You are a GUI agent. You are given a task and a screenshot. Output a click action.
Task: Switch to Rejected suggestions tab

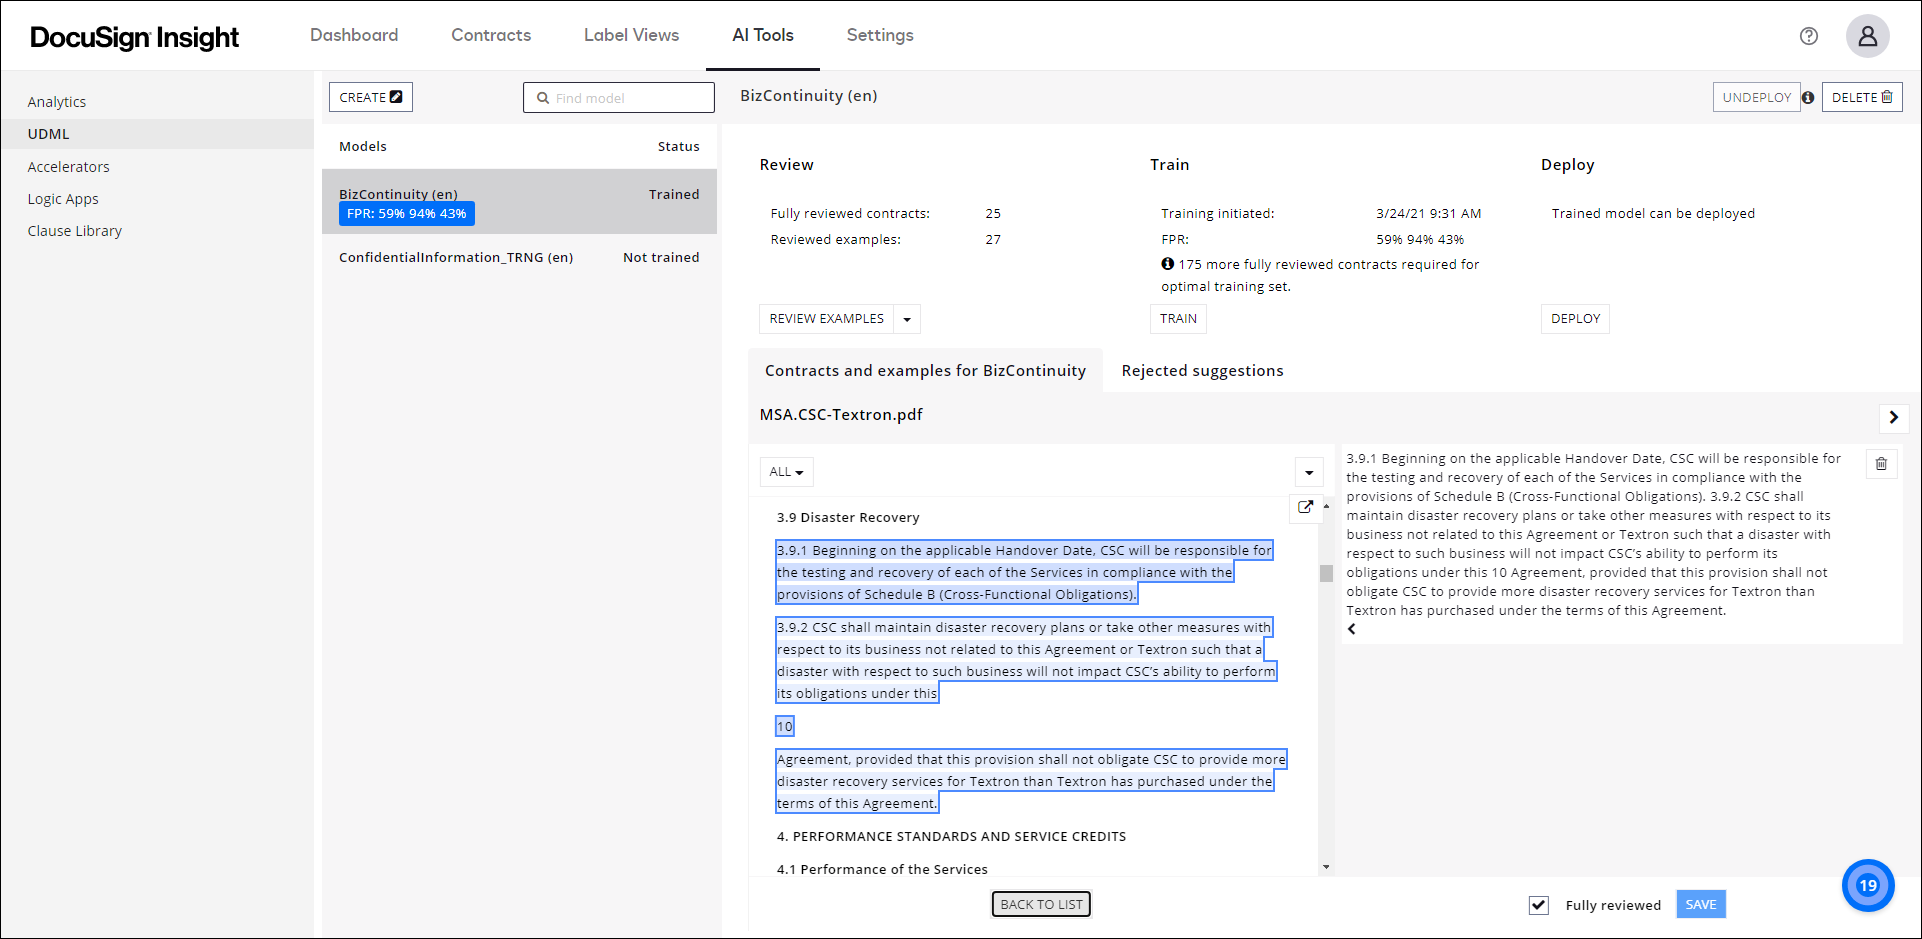[x=1202, y=371]
